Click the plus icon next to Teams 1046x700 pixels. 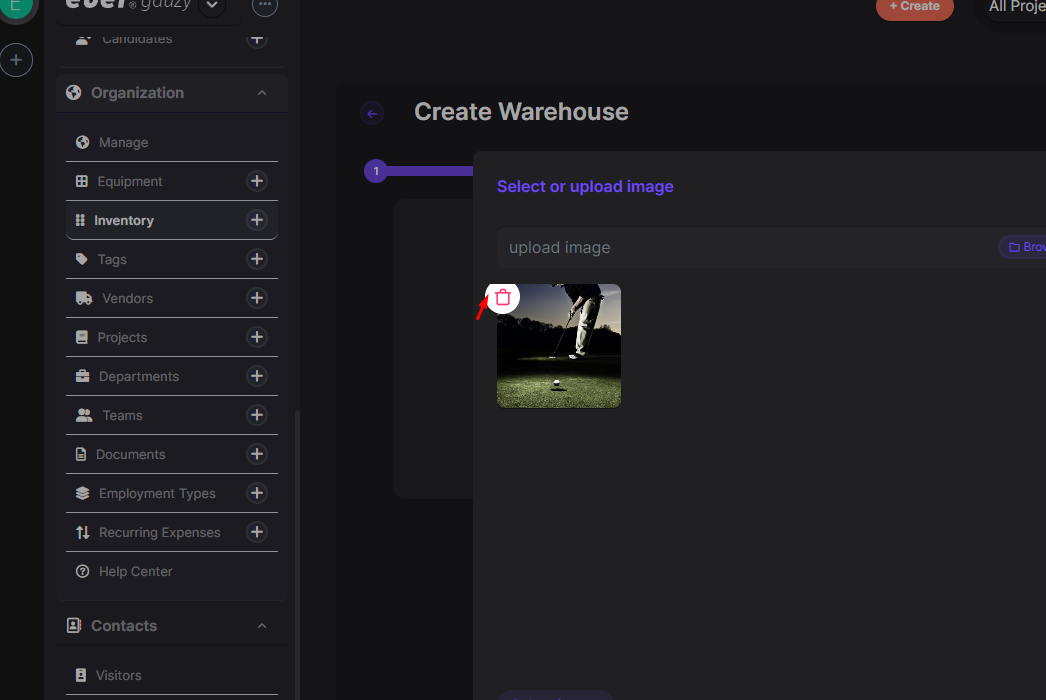coord(257,415)
